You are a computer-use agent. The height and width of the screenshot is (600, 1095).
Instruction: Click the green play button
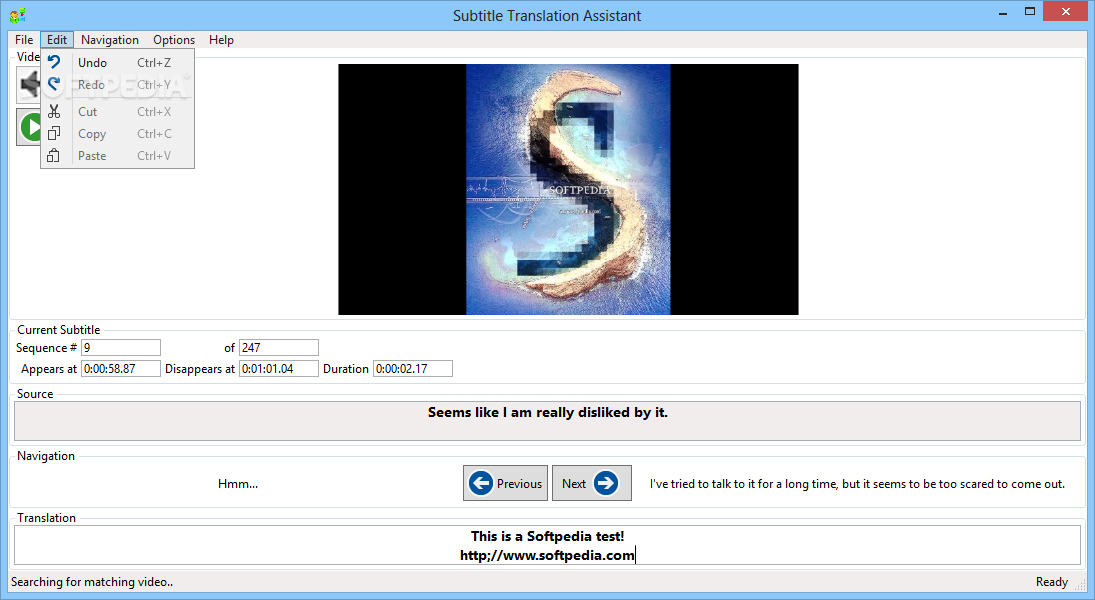(29, 127)
